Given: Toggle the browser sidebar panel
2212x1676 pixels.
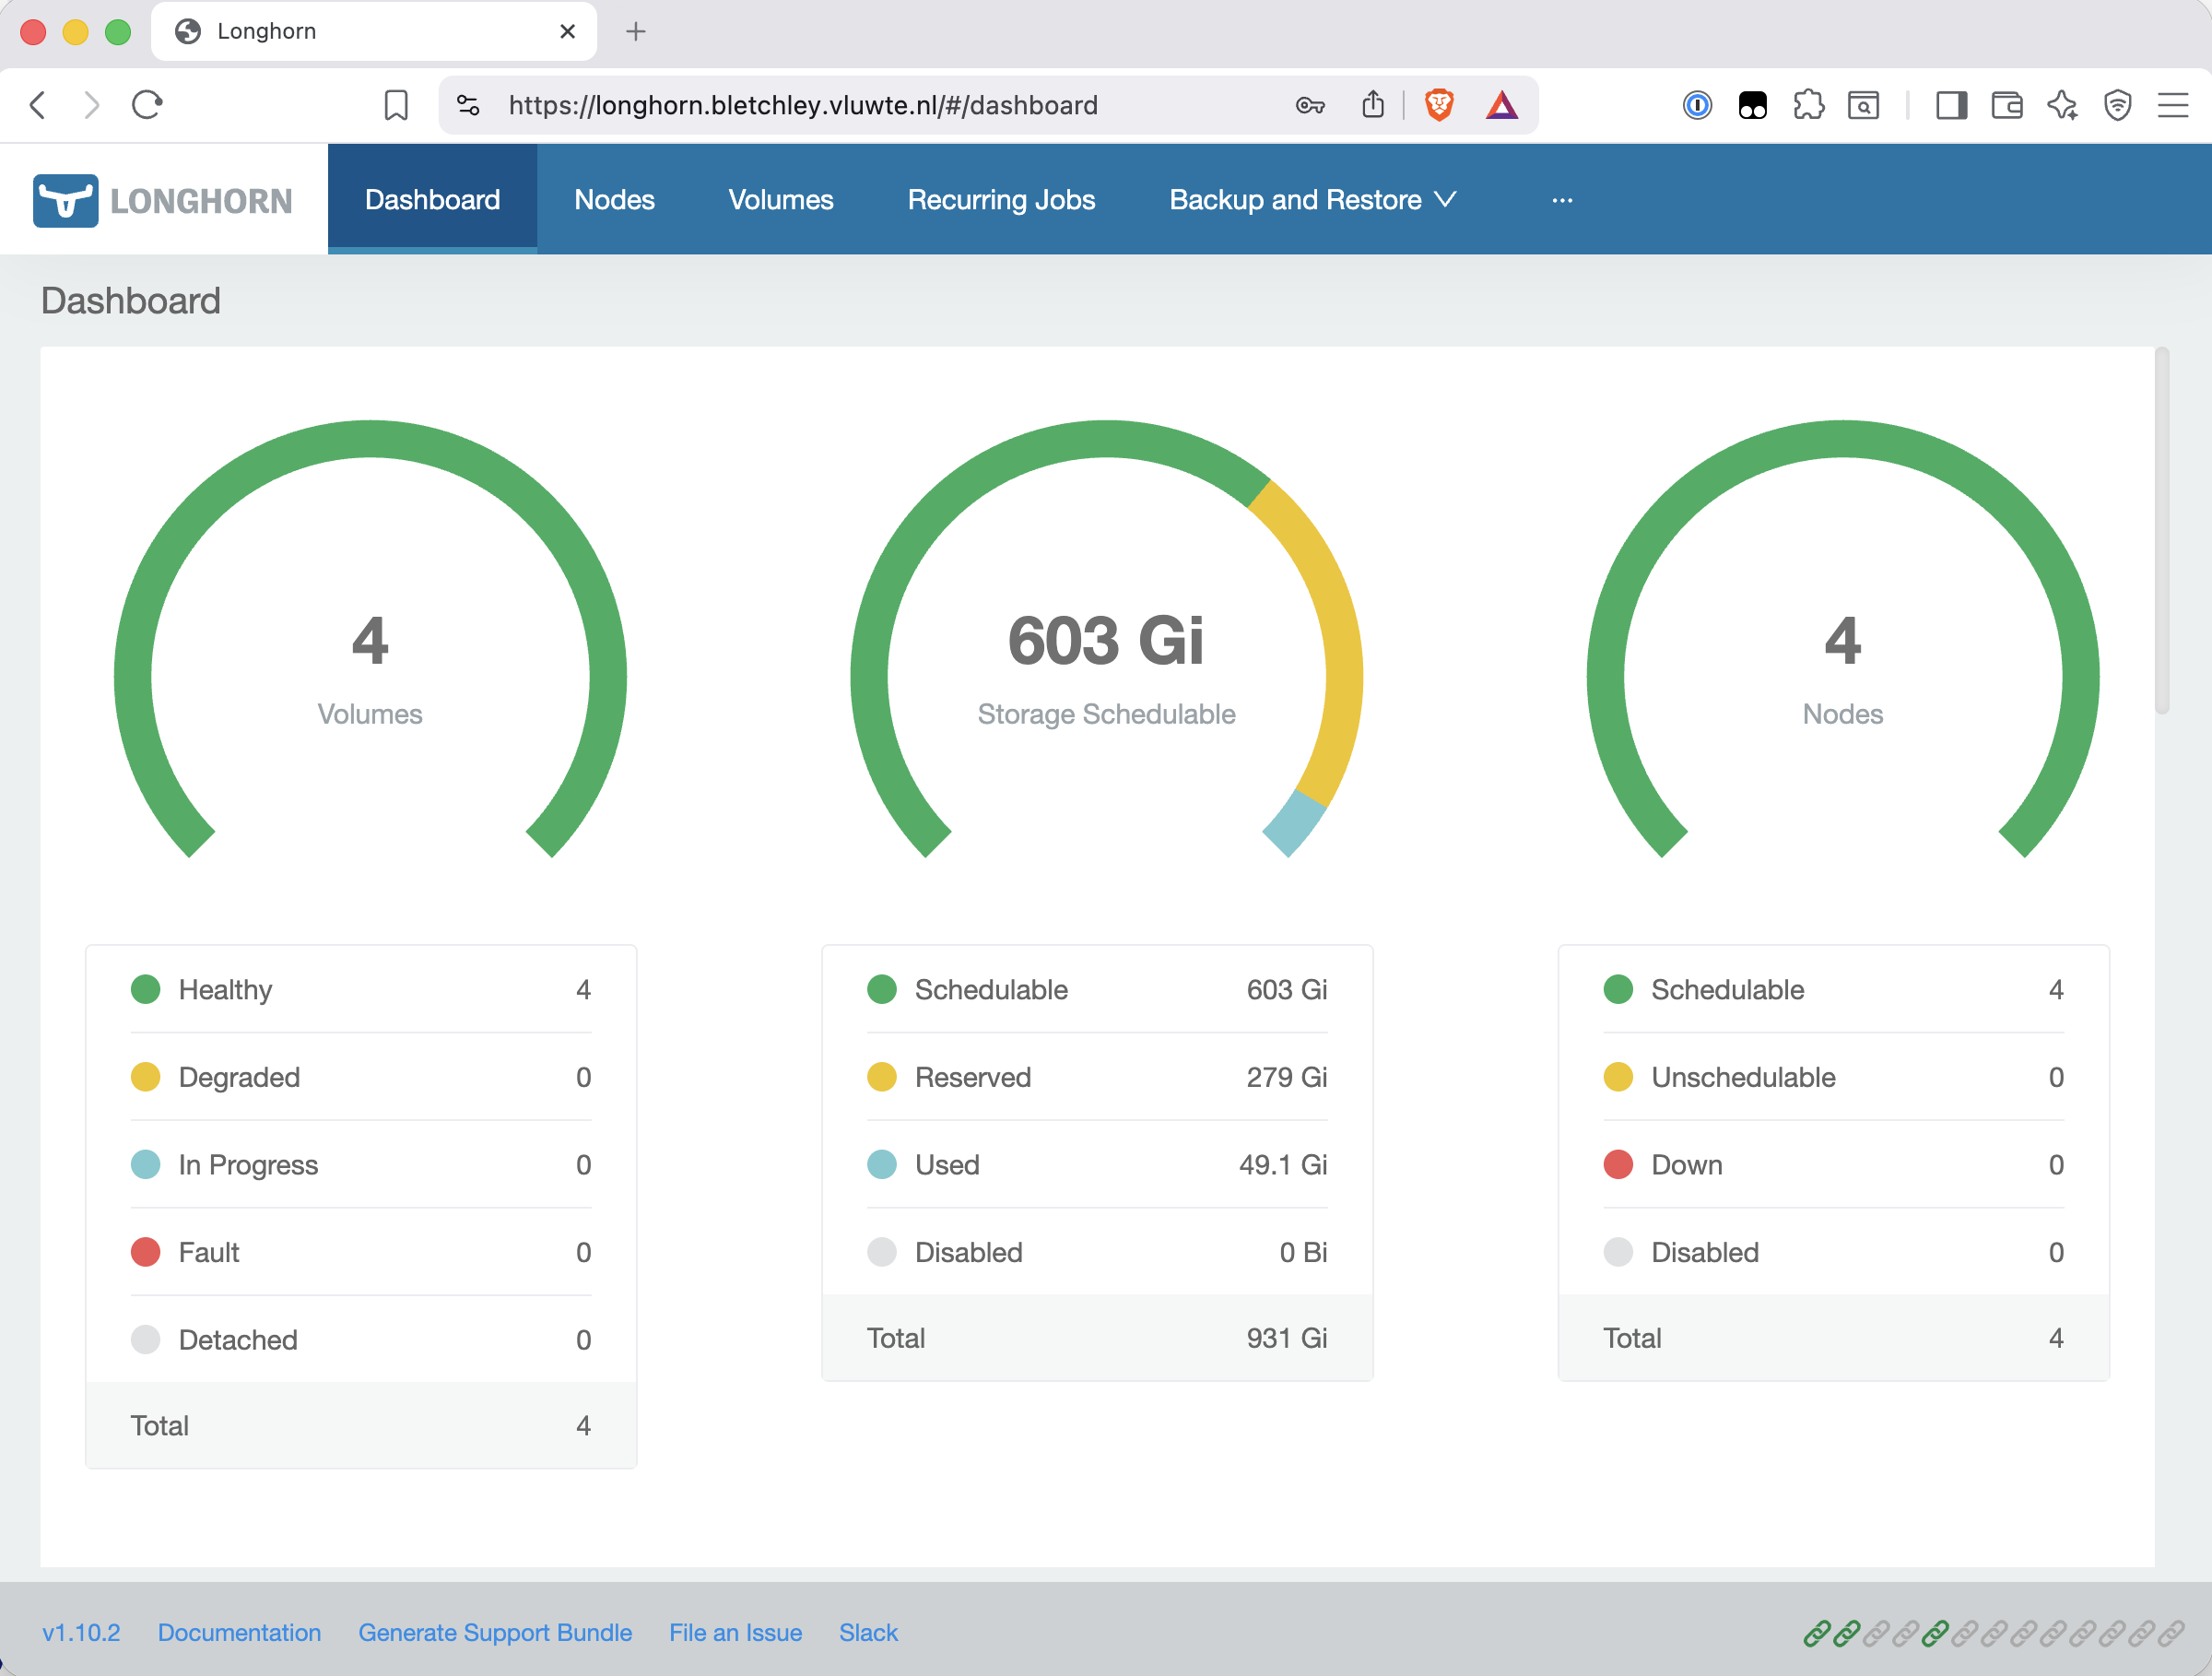Looking at the screenshot, I should pos(1950,104).
